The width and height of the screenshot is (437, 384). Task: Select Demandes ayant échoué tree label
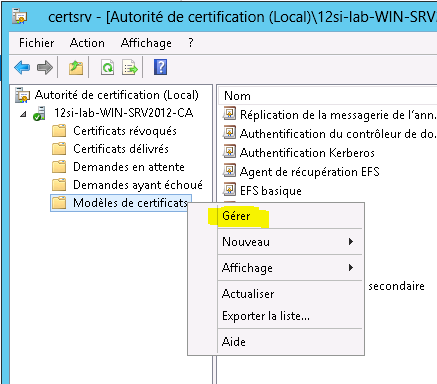138,185
